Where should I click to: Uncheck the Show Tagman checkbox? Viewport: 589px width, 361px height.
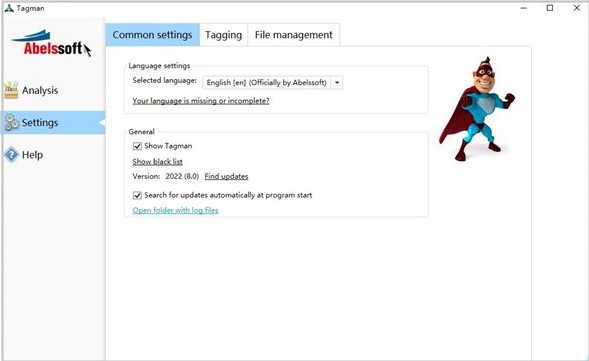pos(137,146)
